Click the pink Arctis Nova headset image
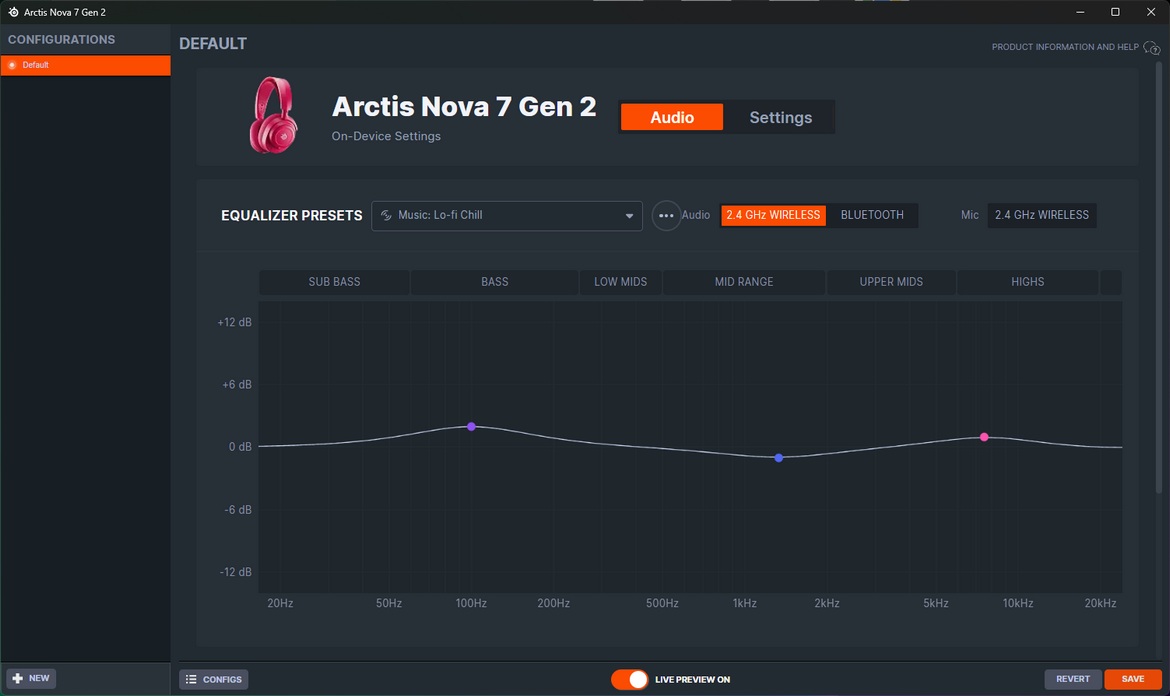The image size is (1170, 696). [272, 115]
